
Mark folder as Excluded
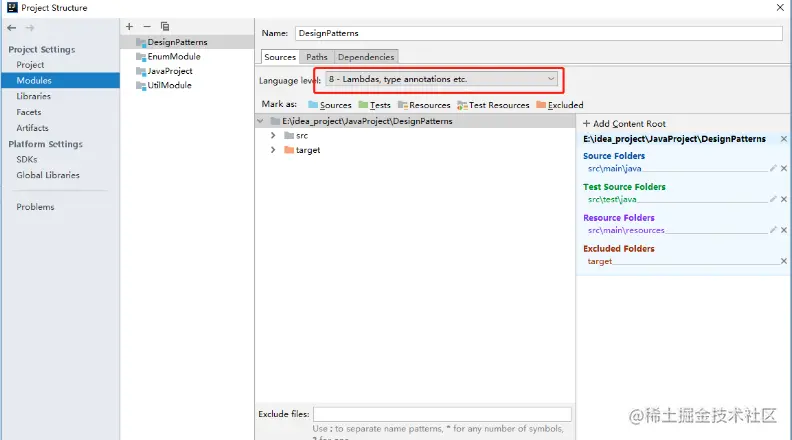coord(560,105)
